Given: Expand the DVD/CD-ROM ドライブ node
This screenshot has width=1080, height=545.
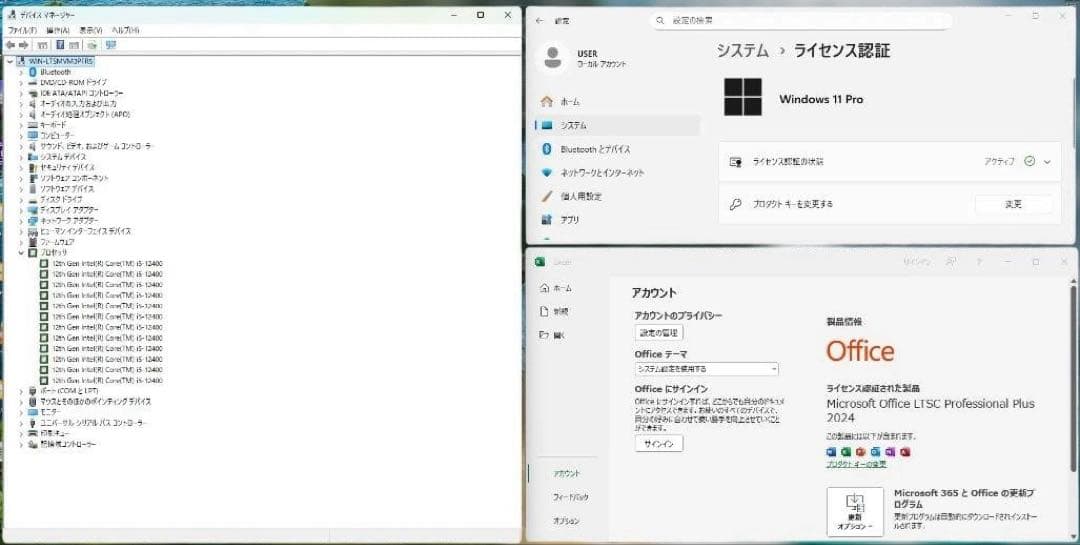Looking at the screenshot, I should [x=21, y=82].
